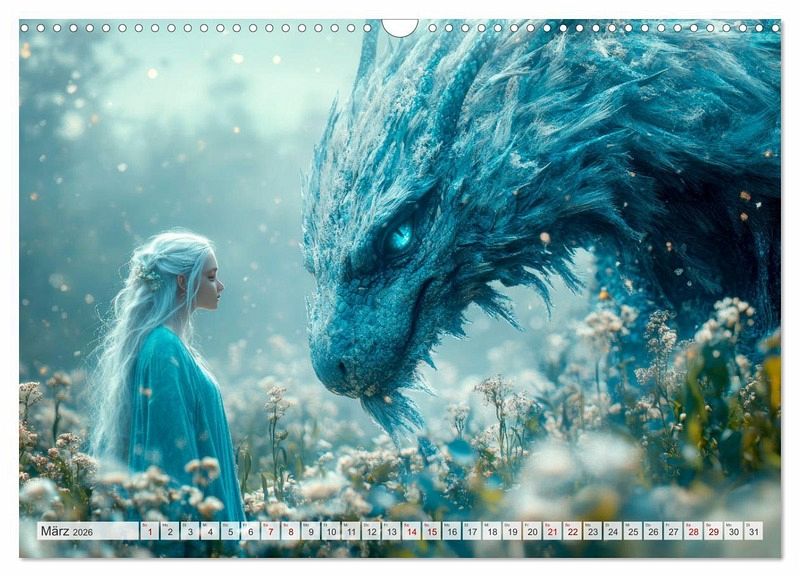Select day 10 in the date row

[331, 531]
